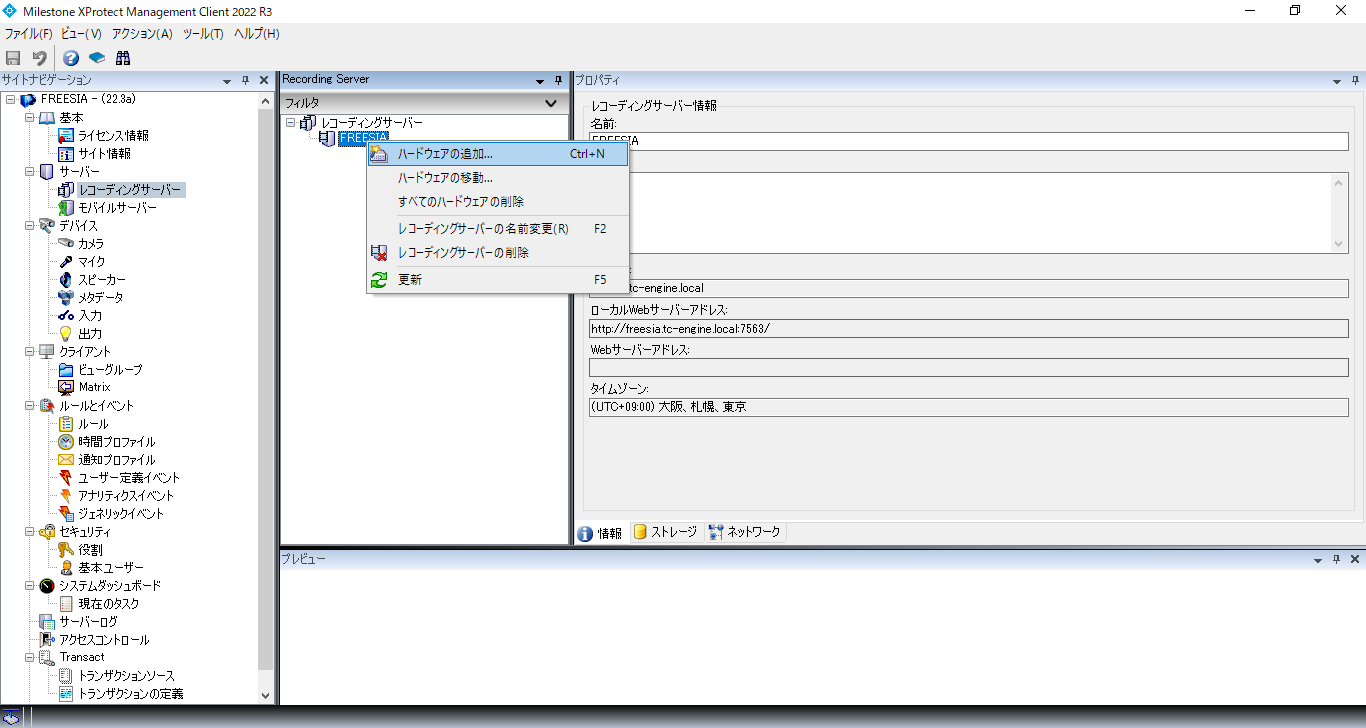Image resolution: width=1366 pixels, height=728 pixels.
Task: Select 時間プロファイル clock icon
Action: click(66, 442)
